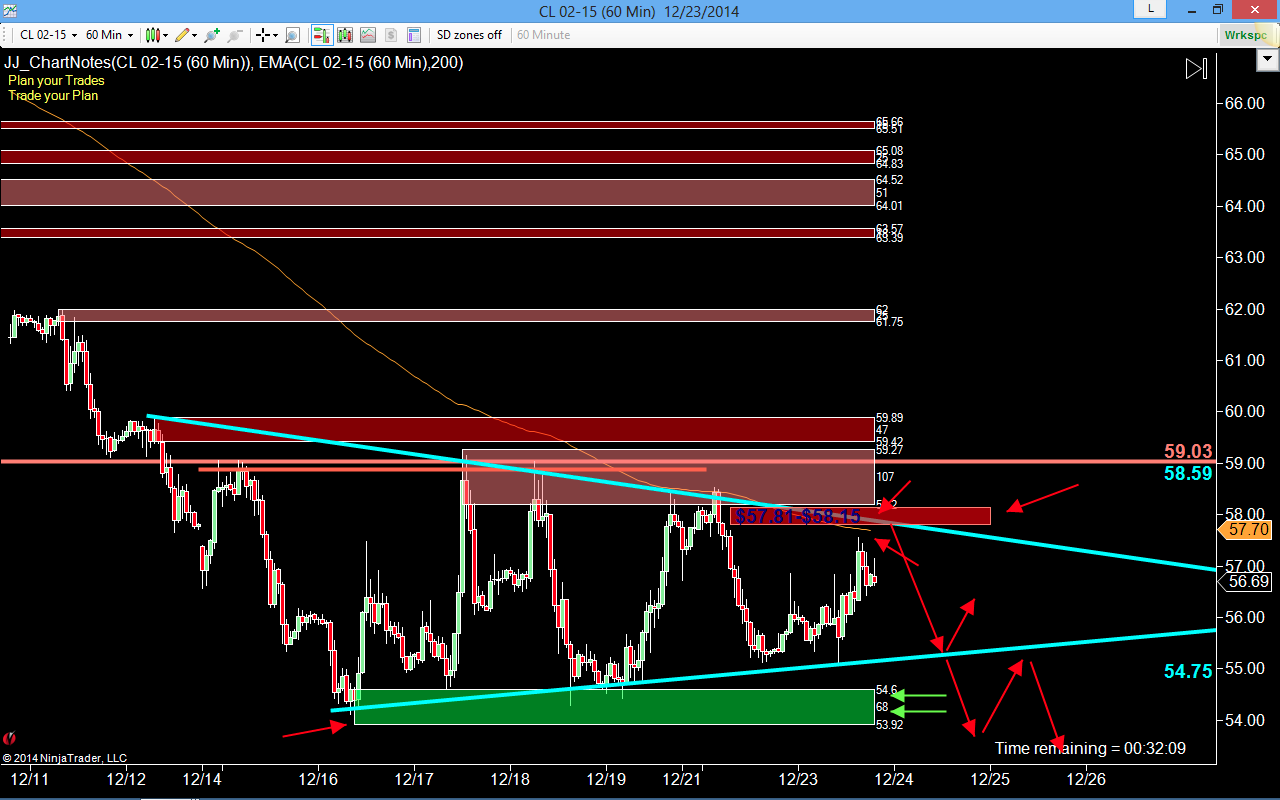Open the strategies dollar icon
Viewport: 1280px width, 800px height.
pos(391,35)
